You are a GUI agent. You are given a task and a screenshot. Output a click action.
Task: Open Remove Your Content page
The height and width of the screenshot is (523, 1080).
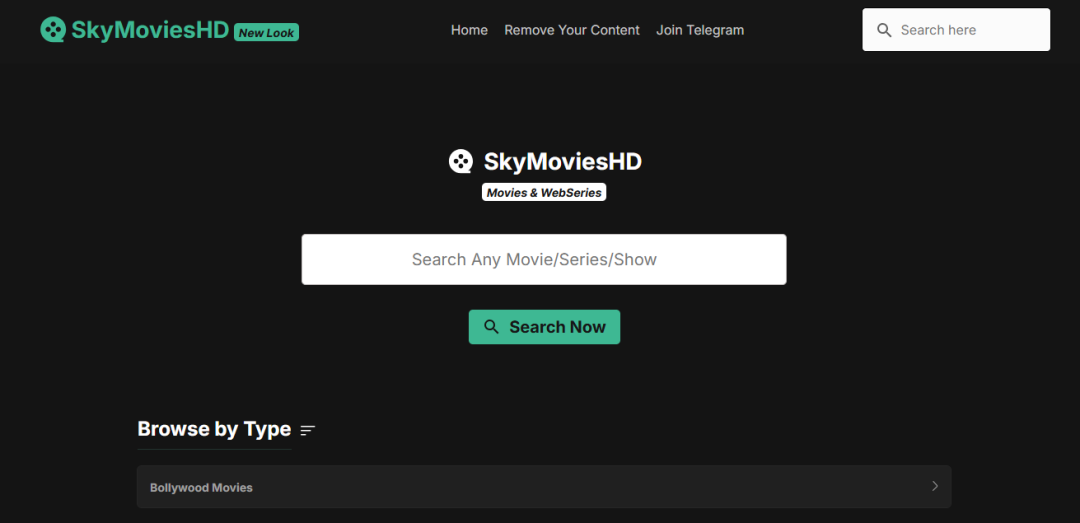pyautogui.click(x=572, y=30)
